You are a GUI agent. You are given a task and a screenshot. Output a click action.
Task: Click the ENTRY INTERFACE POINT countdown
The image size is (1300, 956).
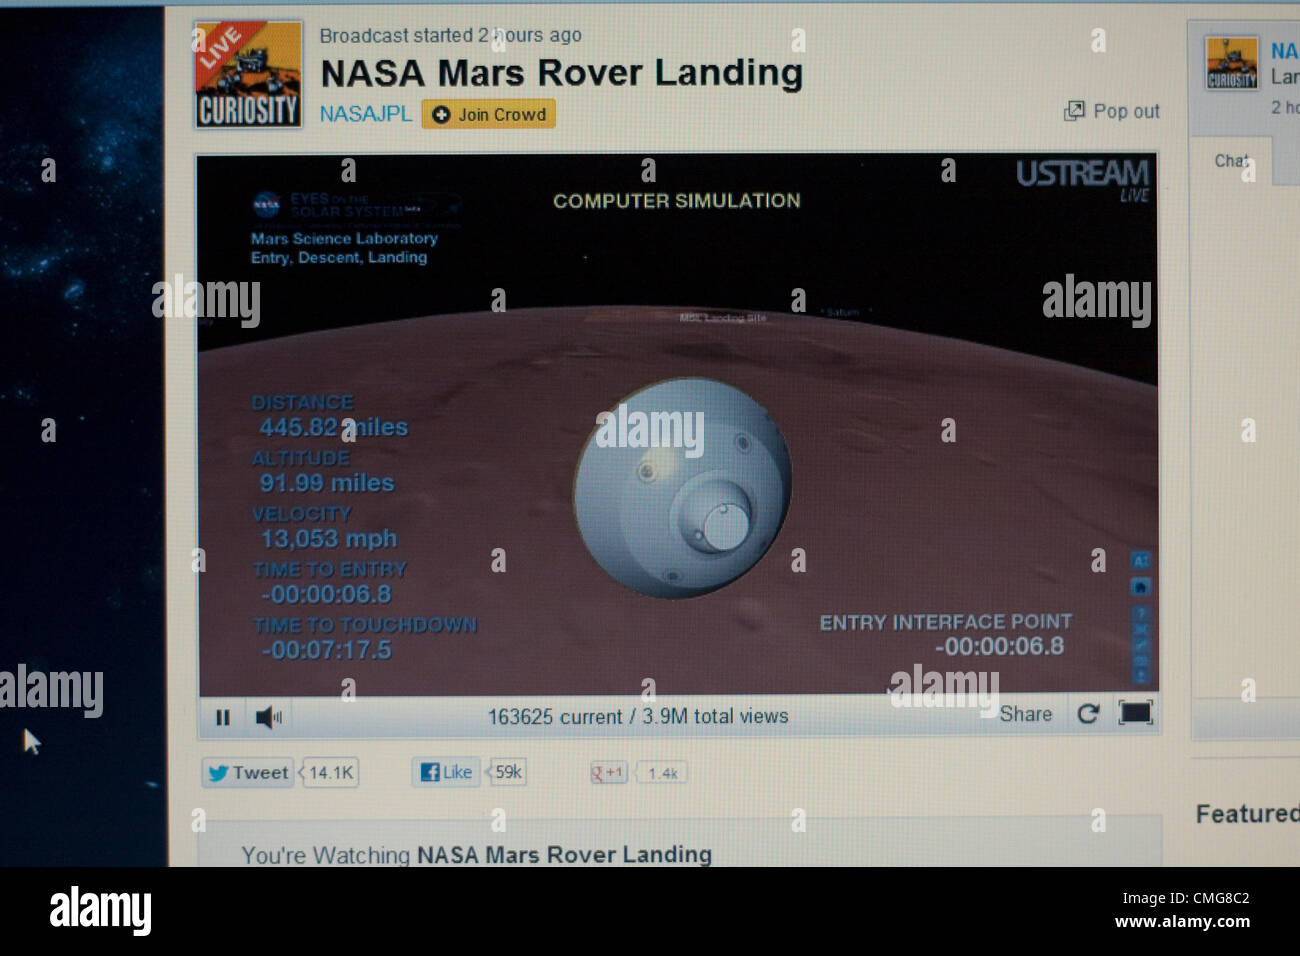999,646
